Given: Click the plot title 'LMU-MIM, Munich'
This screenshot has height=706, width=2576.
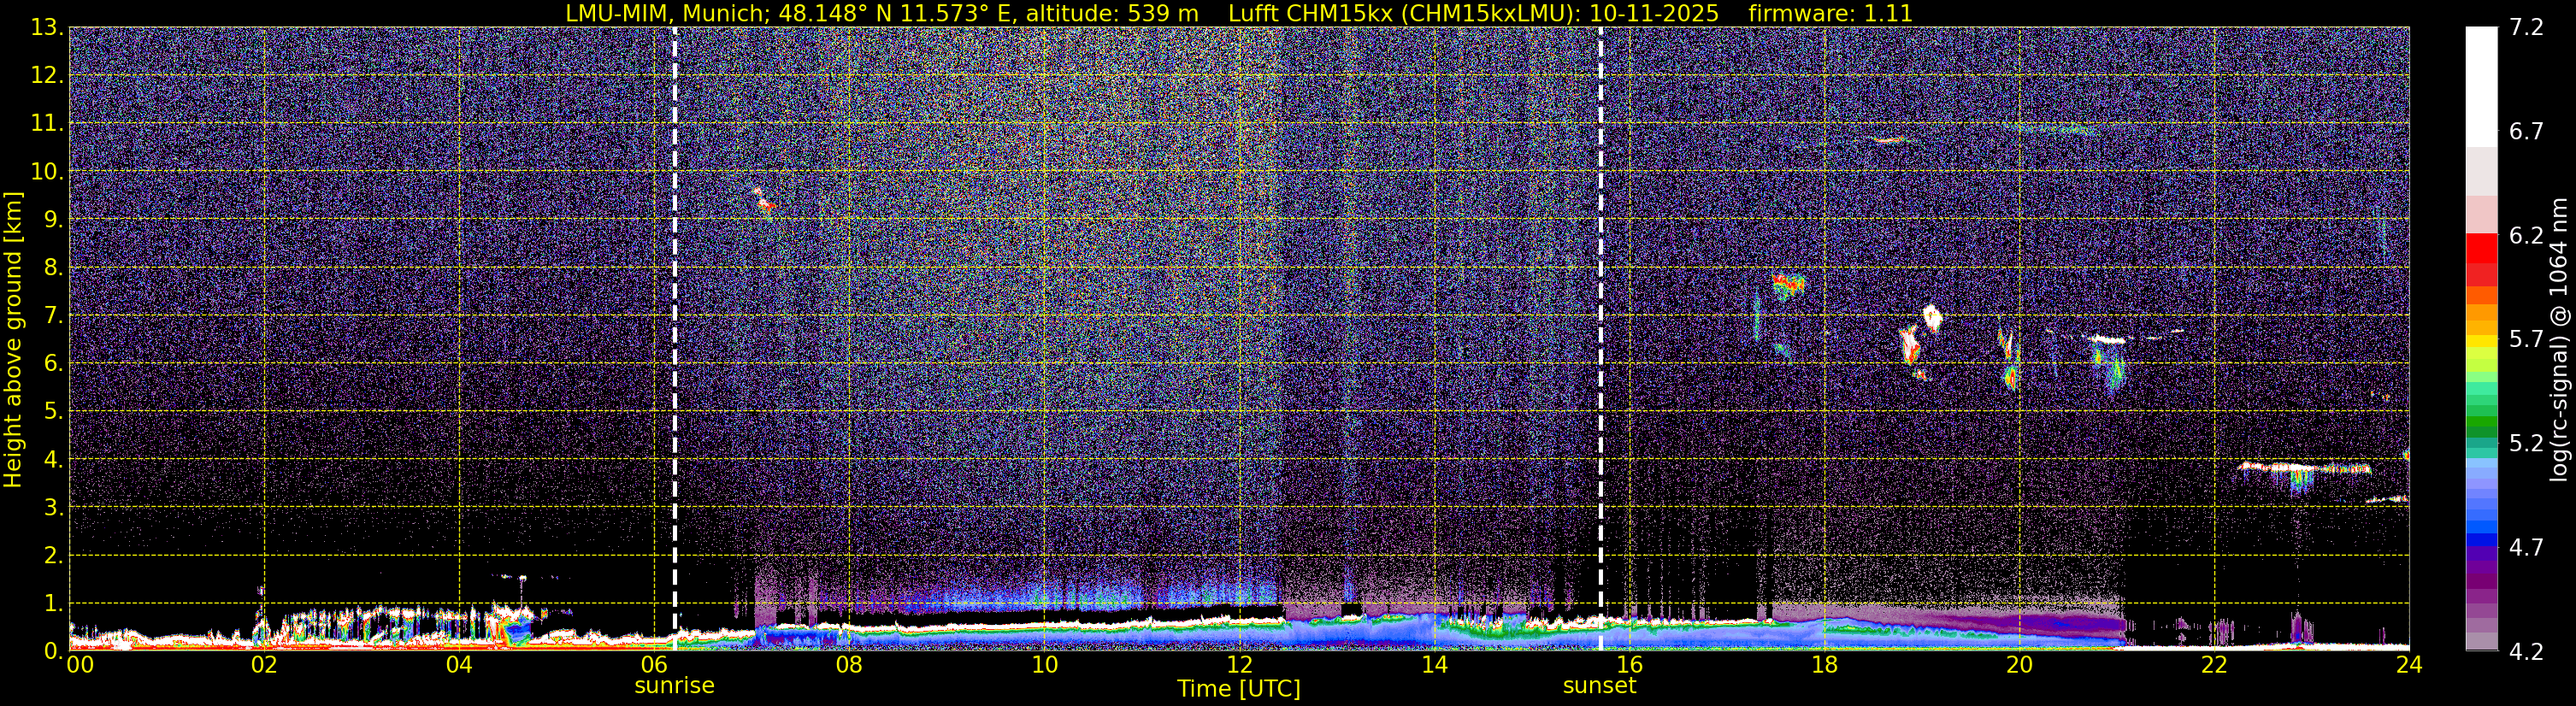Looking at the screenshot, I should pos(665,14).
